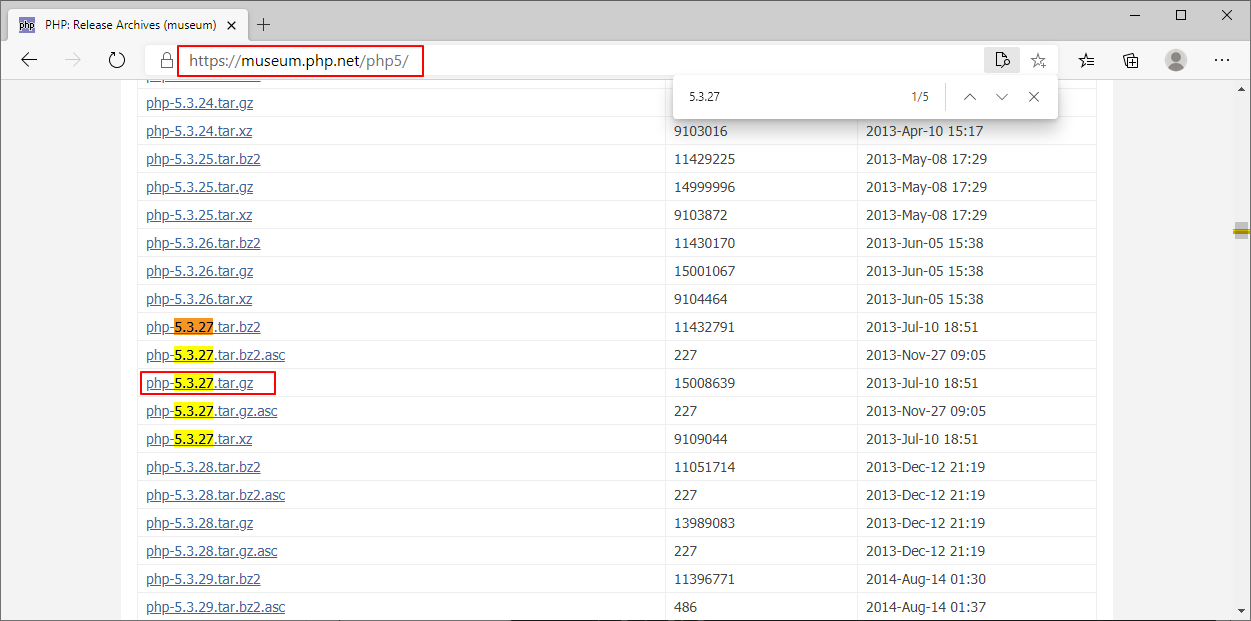Reload the current page

(117, 60)
